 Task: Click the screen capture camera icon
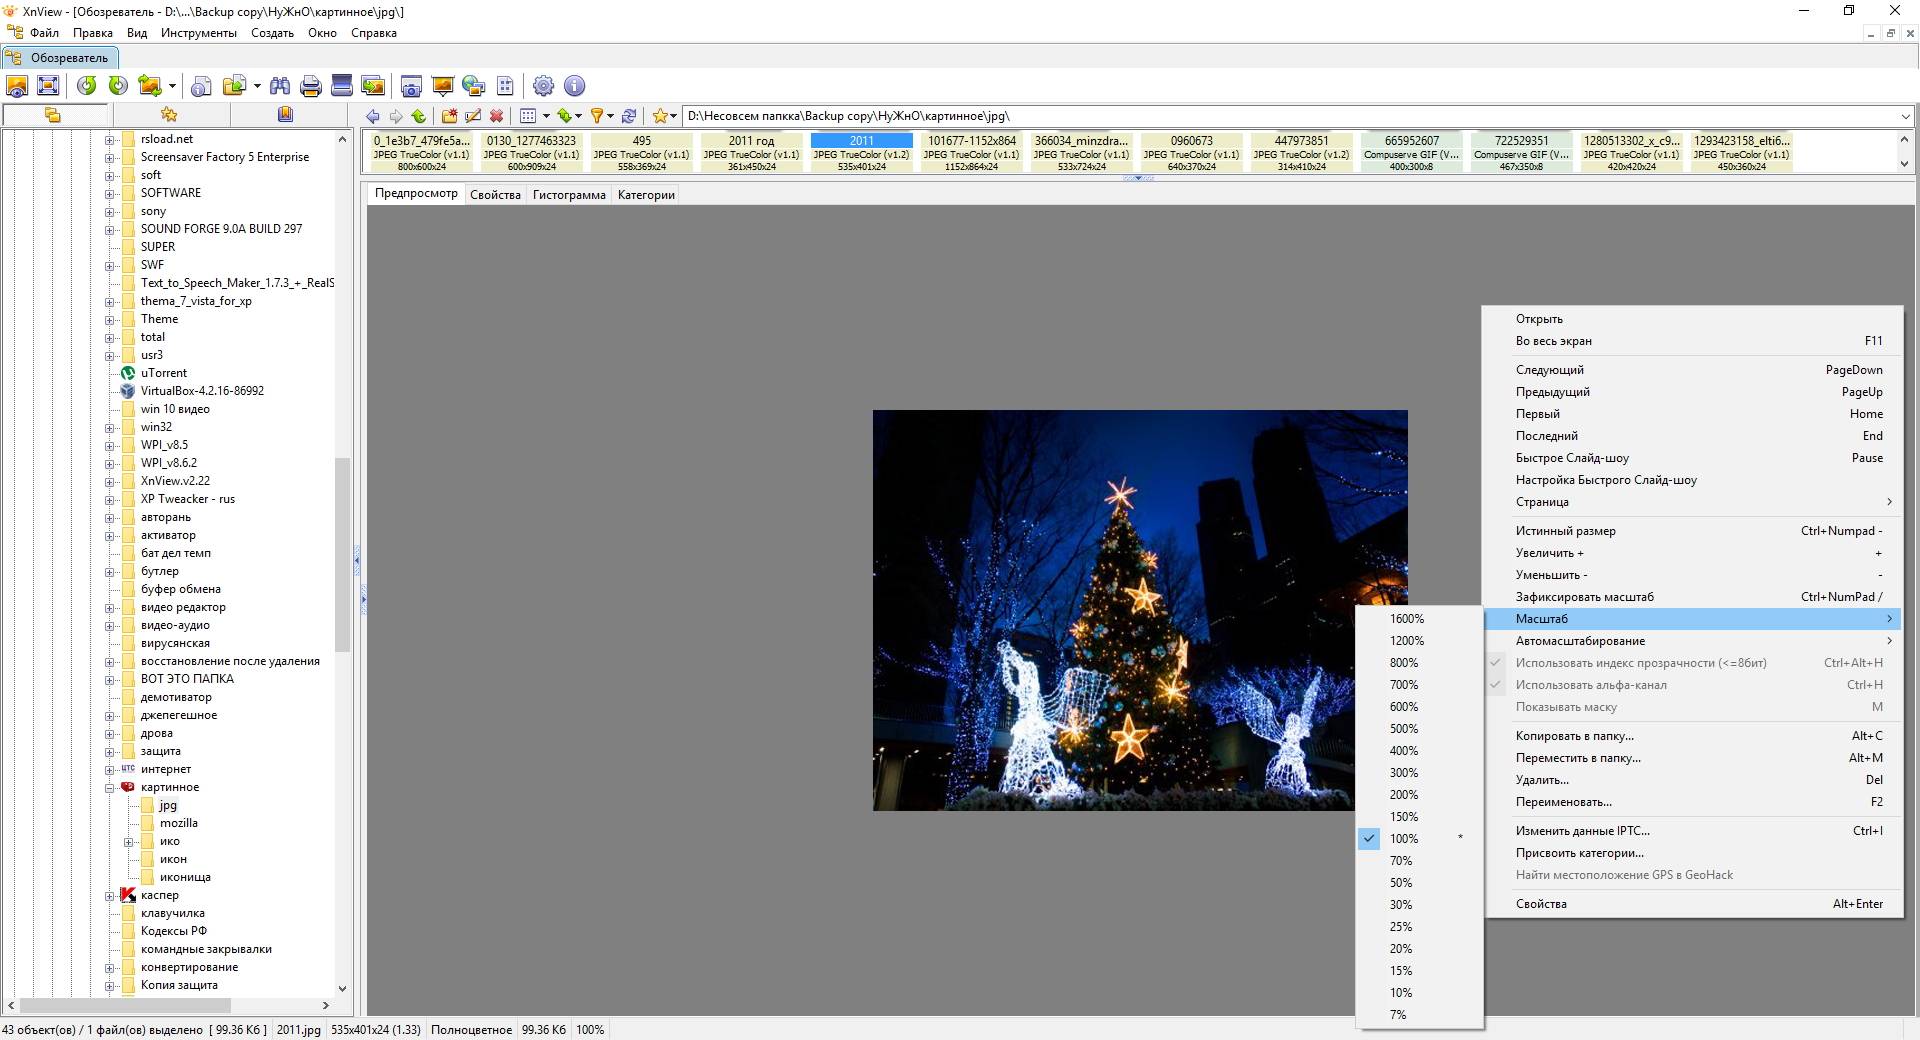tap(411, 86)
